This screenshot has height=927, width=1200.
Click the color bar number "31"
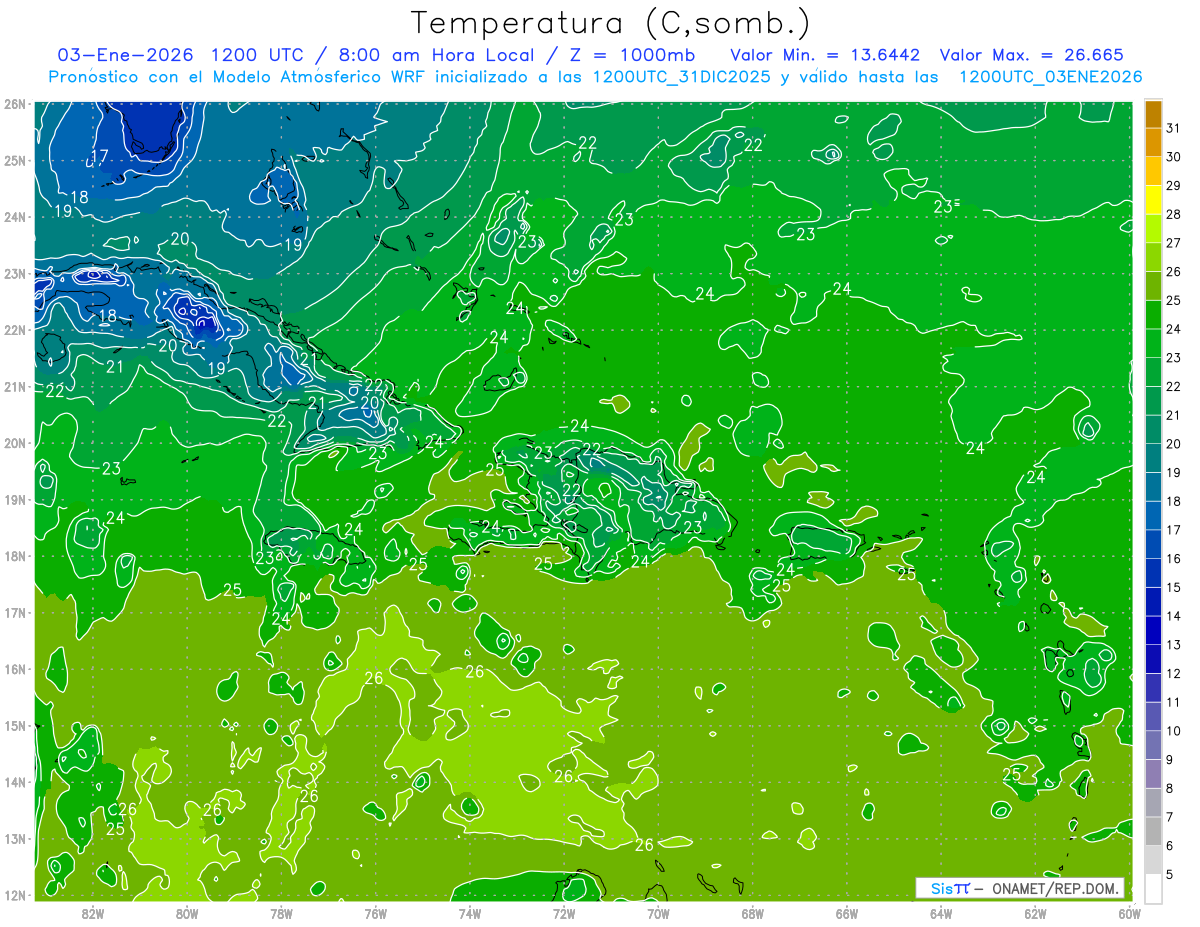click(x=1174, y=128)
